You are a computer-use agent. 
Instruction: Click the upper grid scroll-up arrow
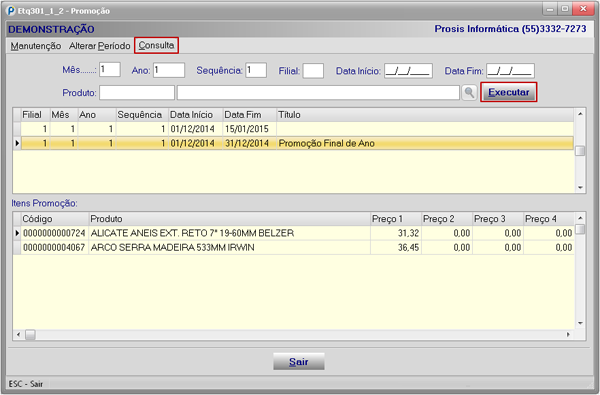tap(580, 114)
